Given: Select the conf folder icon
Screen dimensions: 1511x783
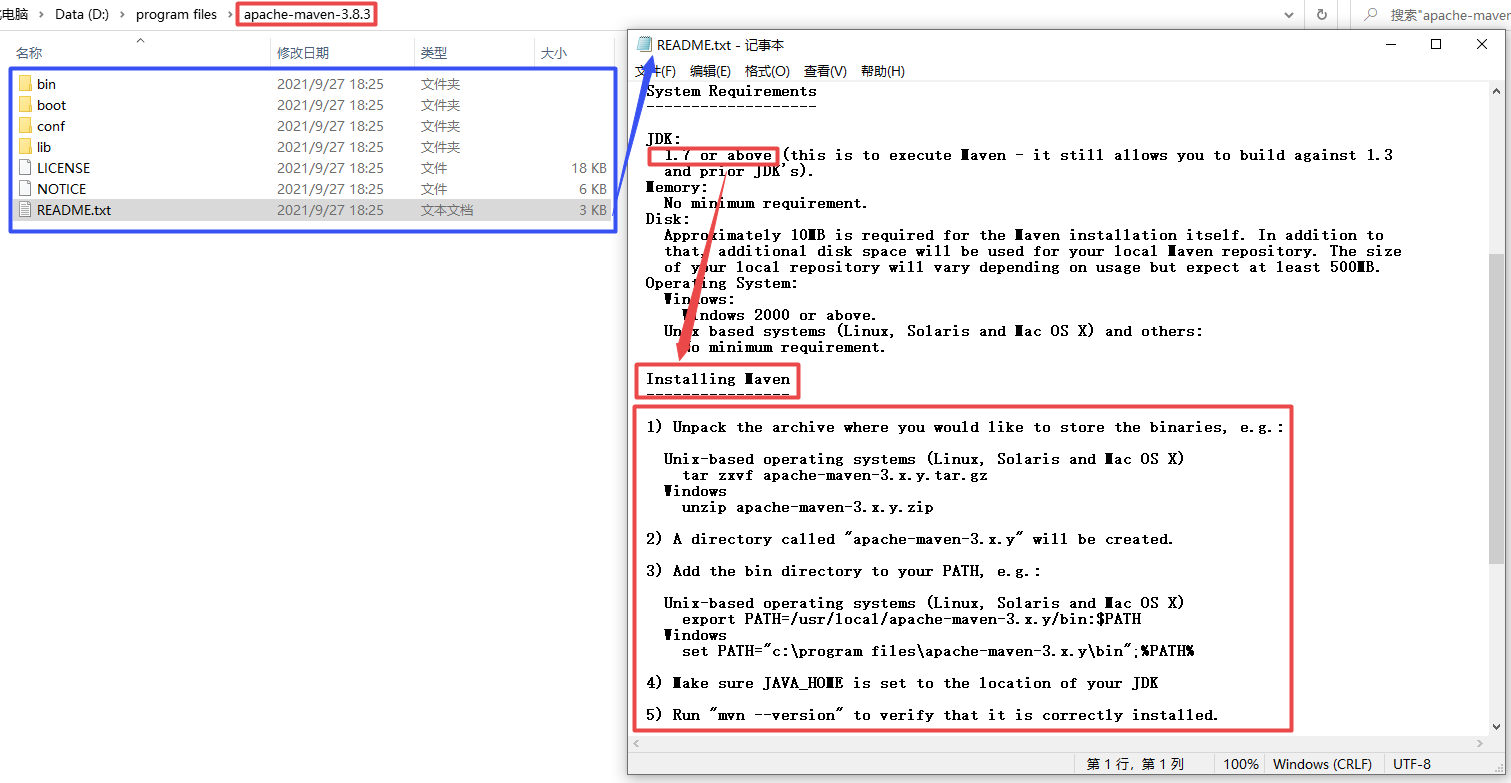Looking at the screenshot, I should (25, 126).
